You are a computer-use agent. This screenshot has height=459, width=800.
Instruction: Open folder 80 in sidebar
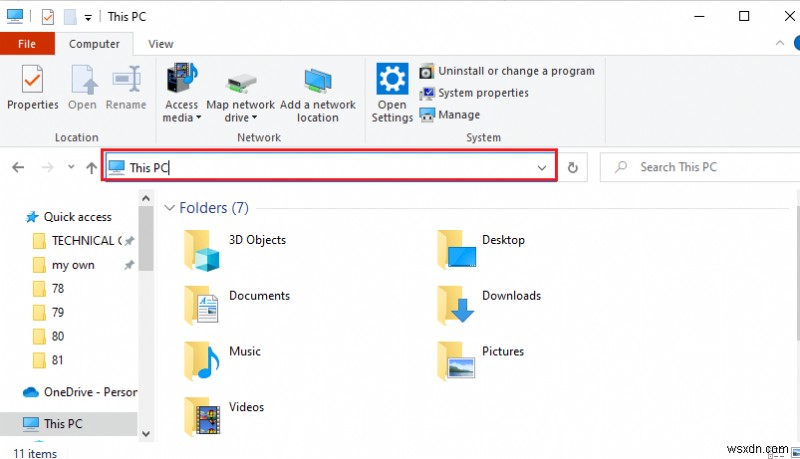tap(48, 336)
